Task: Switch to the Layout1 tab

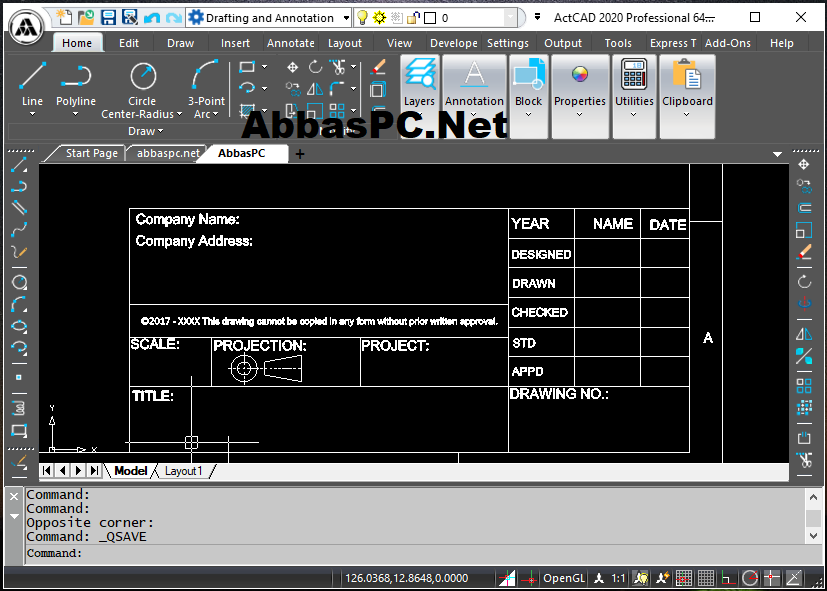Action: point(184,471)
